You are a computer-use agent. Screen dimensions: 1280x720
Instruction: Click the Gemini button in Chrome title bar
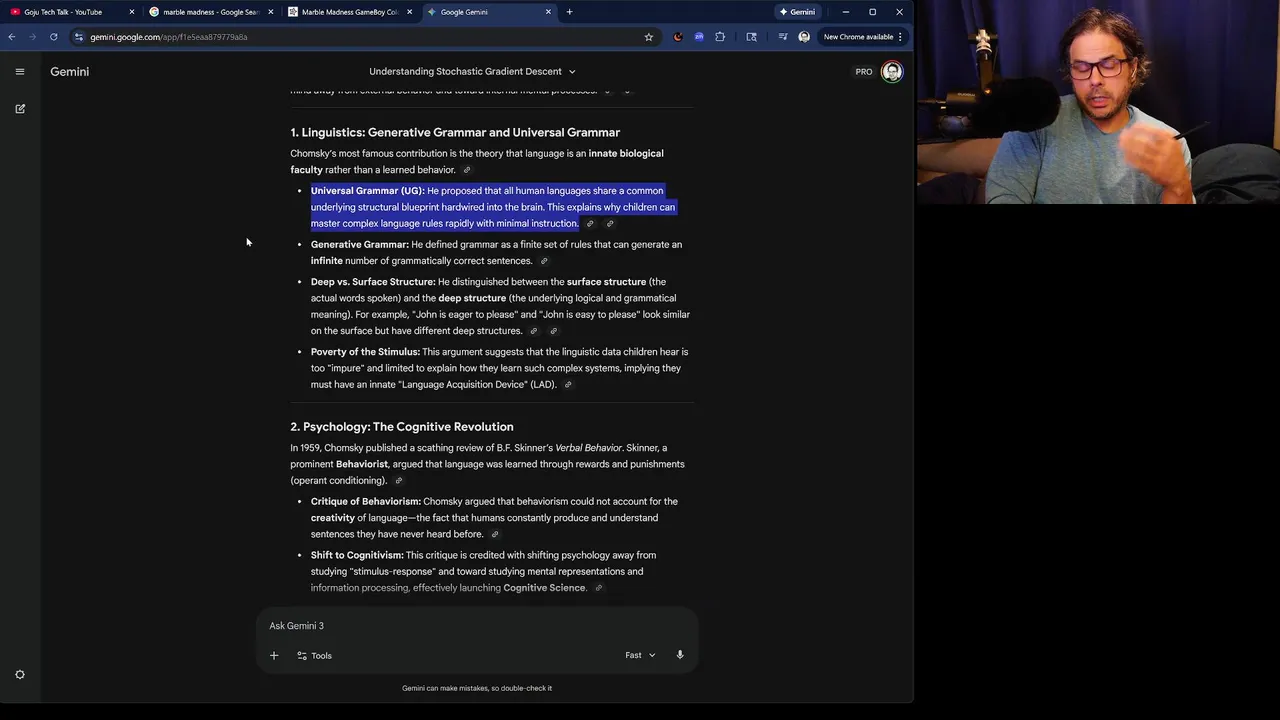point(797,12)
